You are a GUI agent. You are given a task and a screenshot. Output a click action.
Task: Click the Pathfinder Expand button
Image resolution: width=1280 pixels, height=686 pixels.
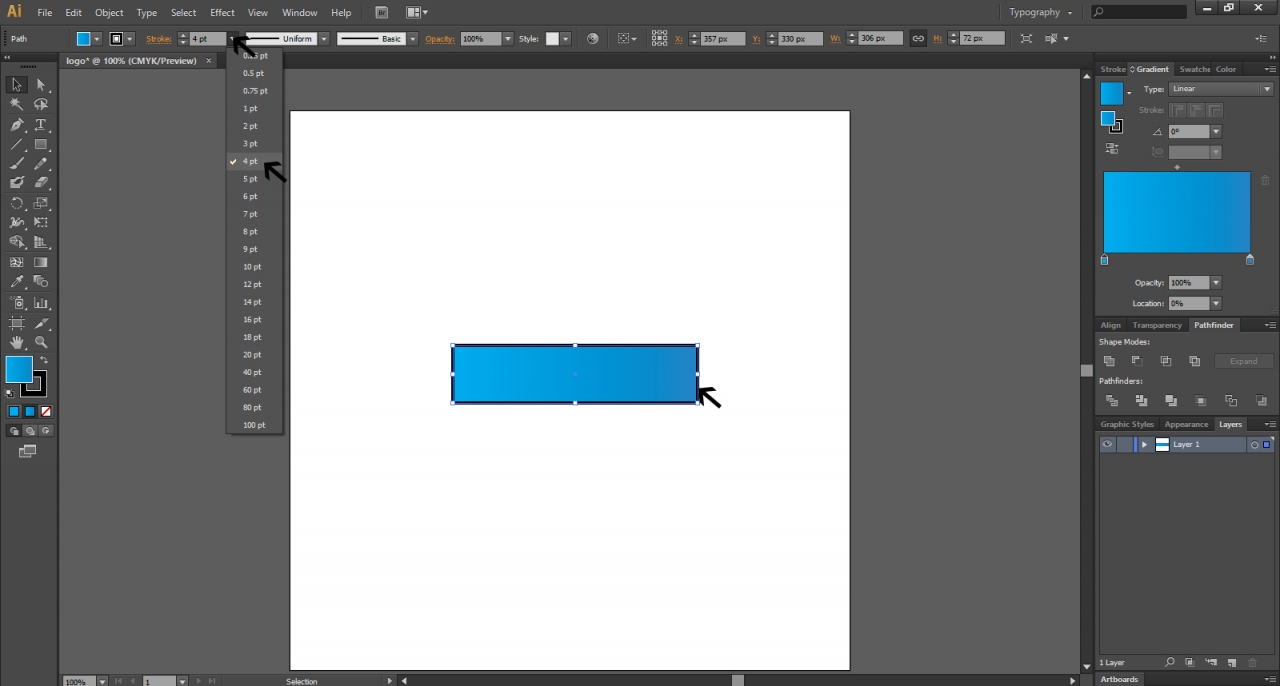pyautogui.click(x=1244, y=361)
